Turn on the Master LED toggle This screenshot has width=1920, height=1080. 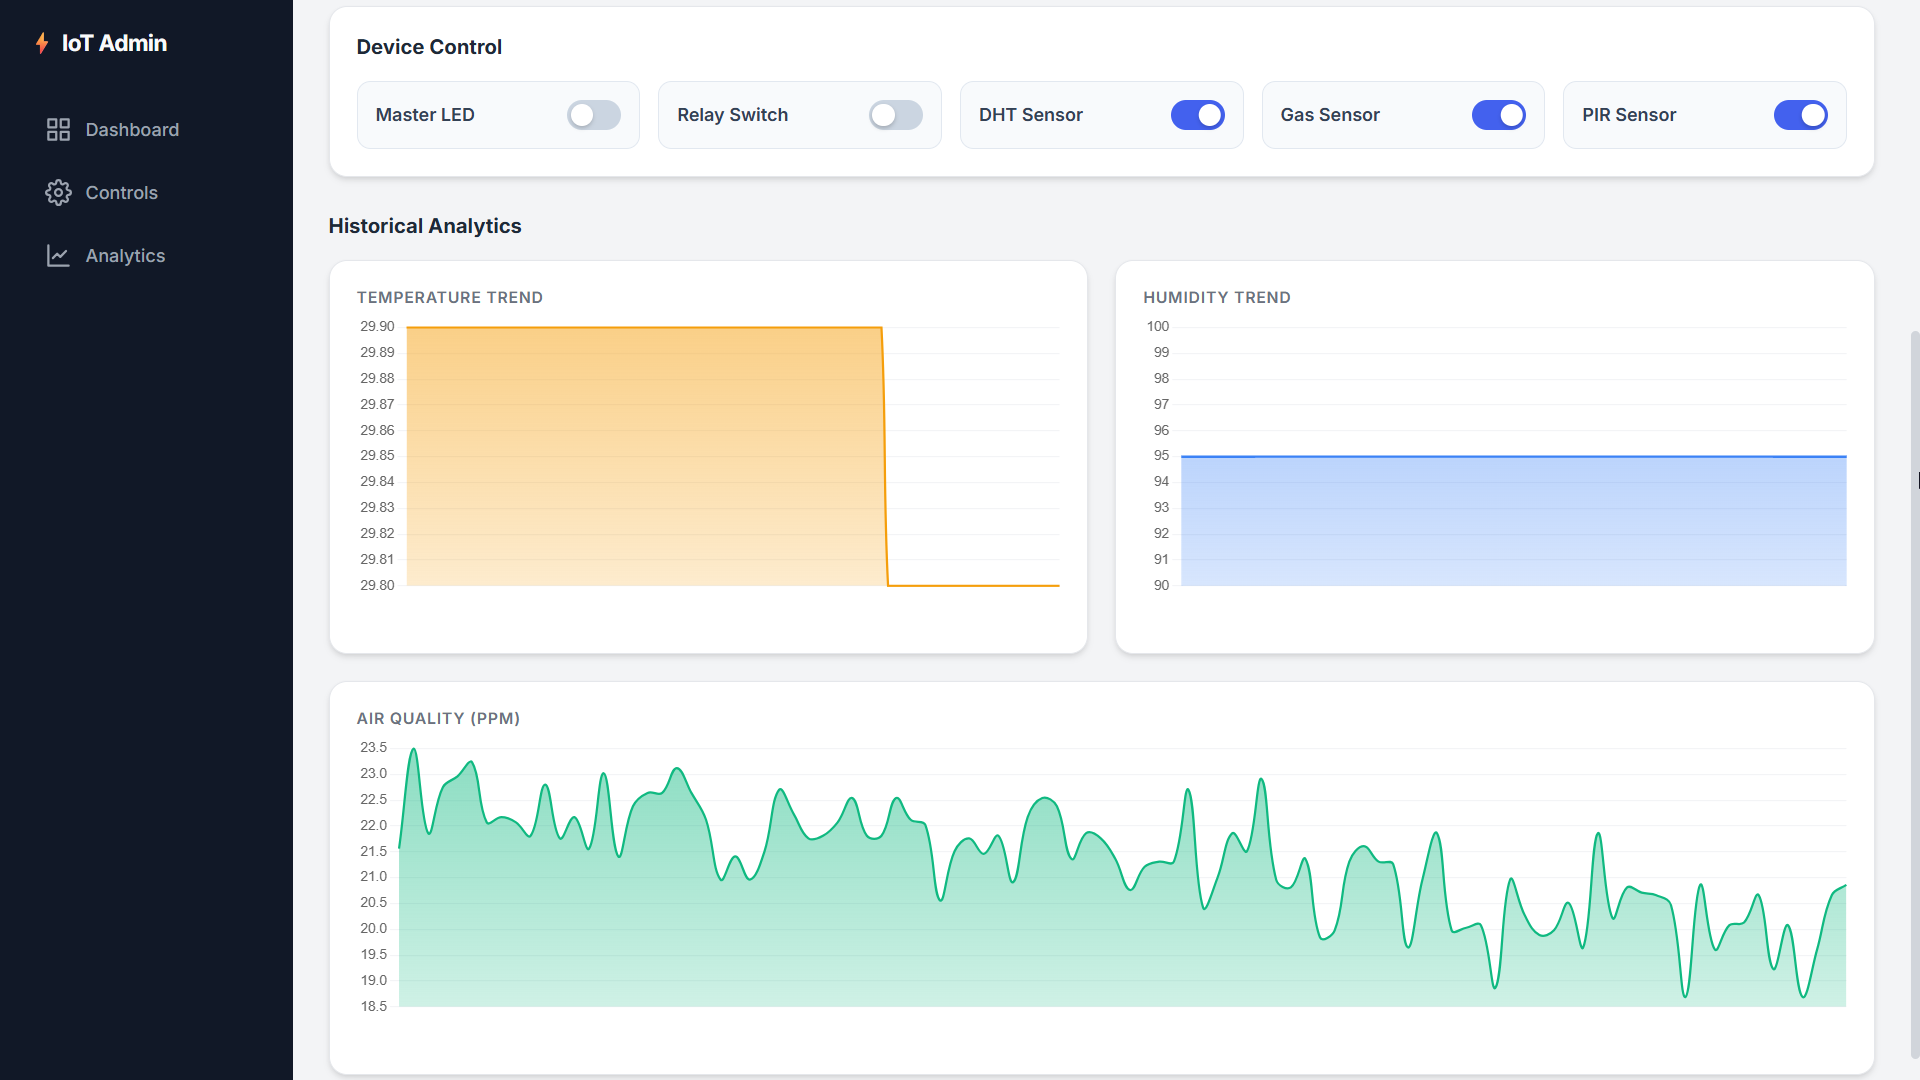(x=593, y=115)
